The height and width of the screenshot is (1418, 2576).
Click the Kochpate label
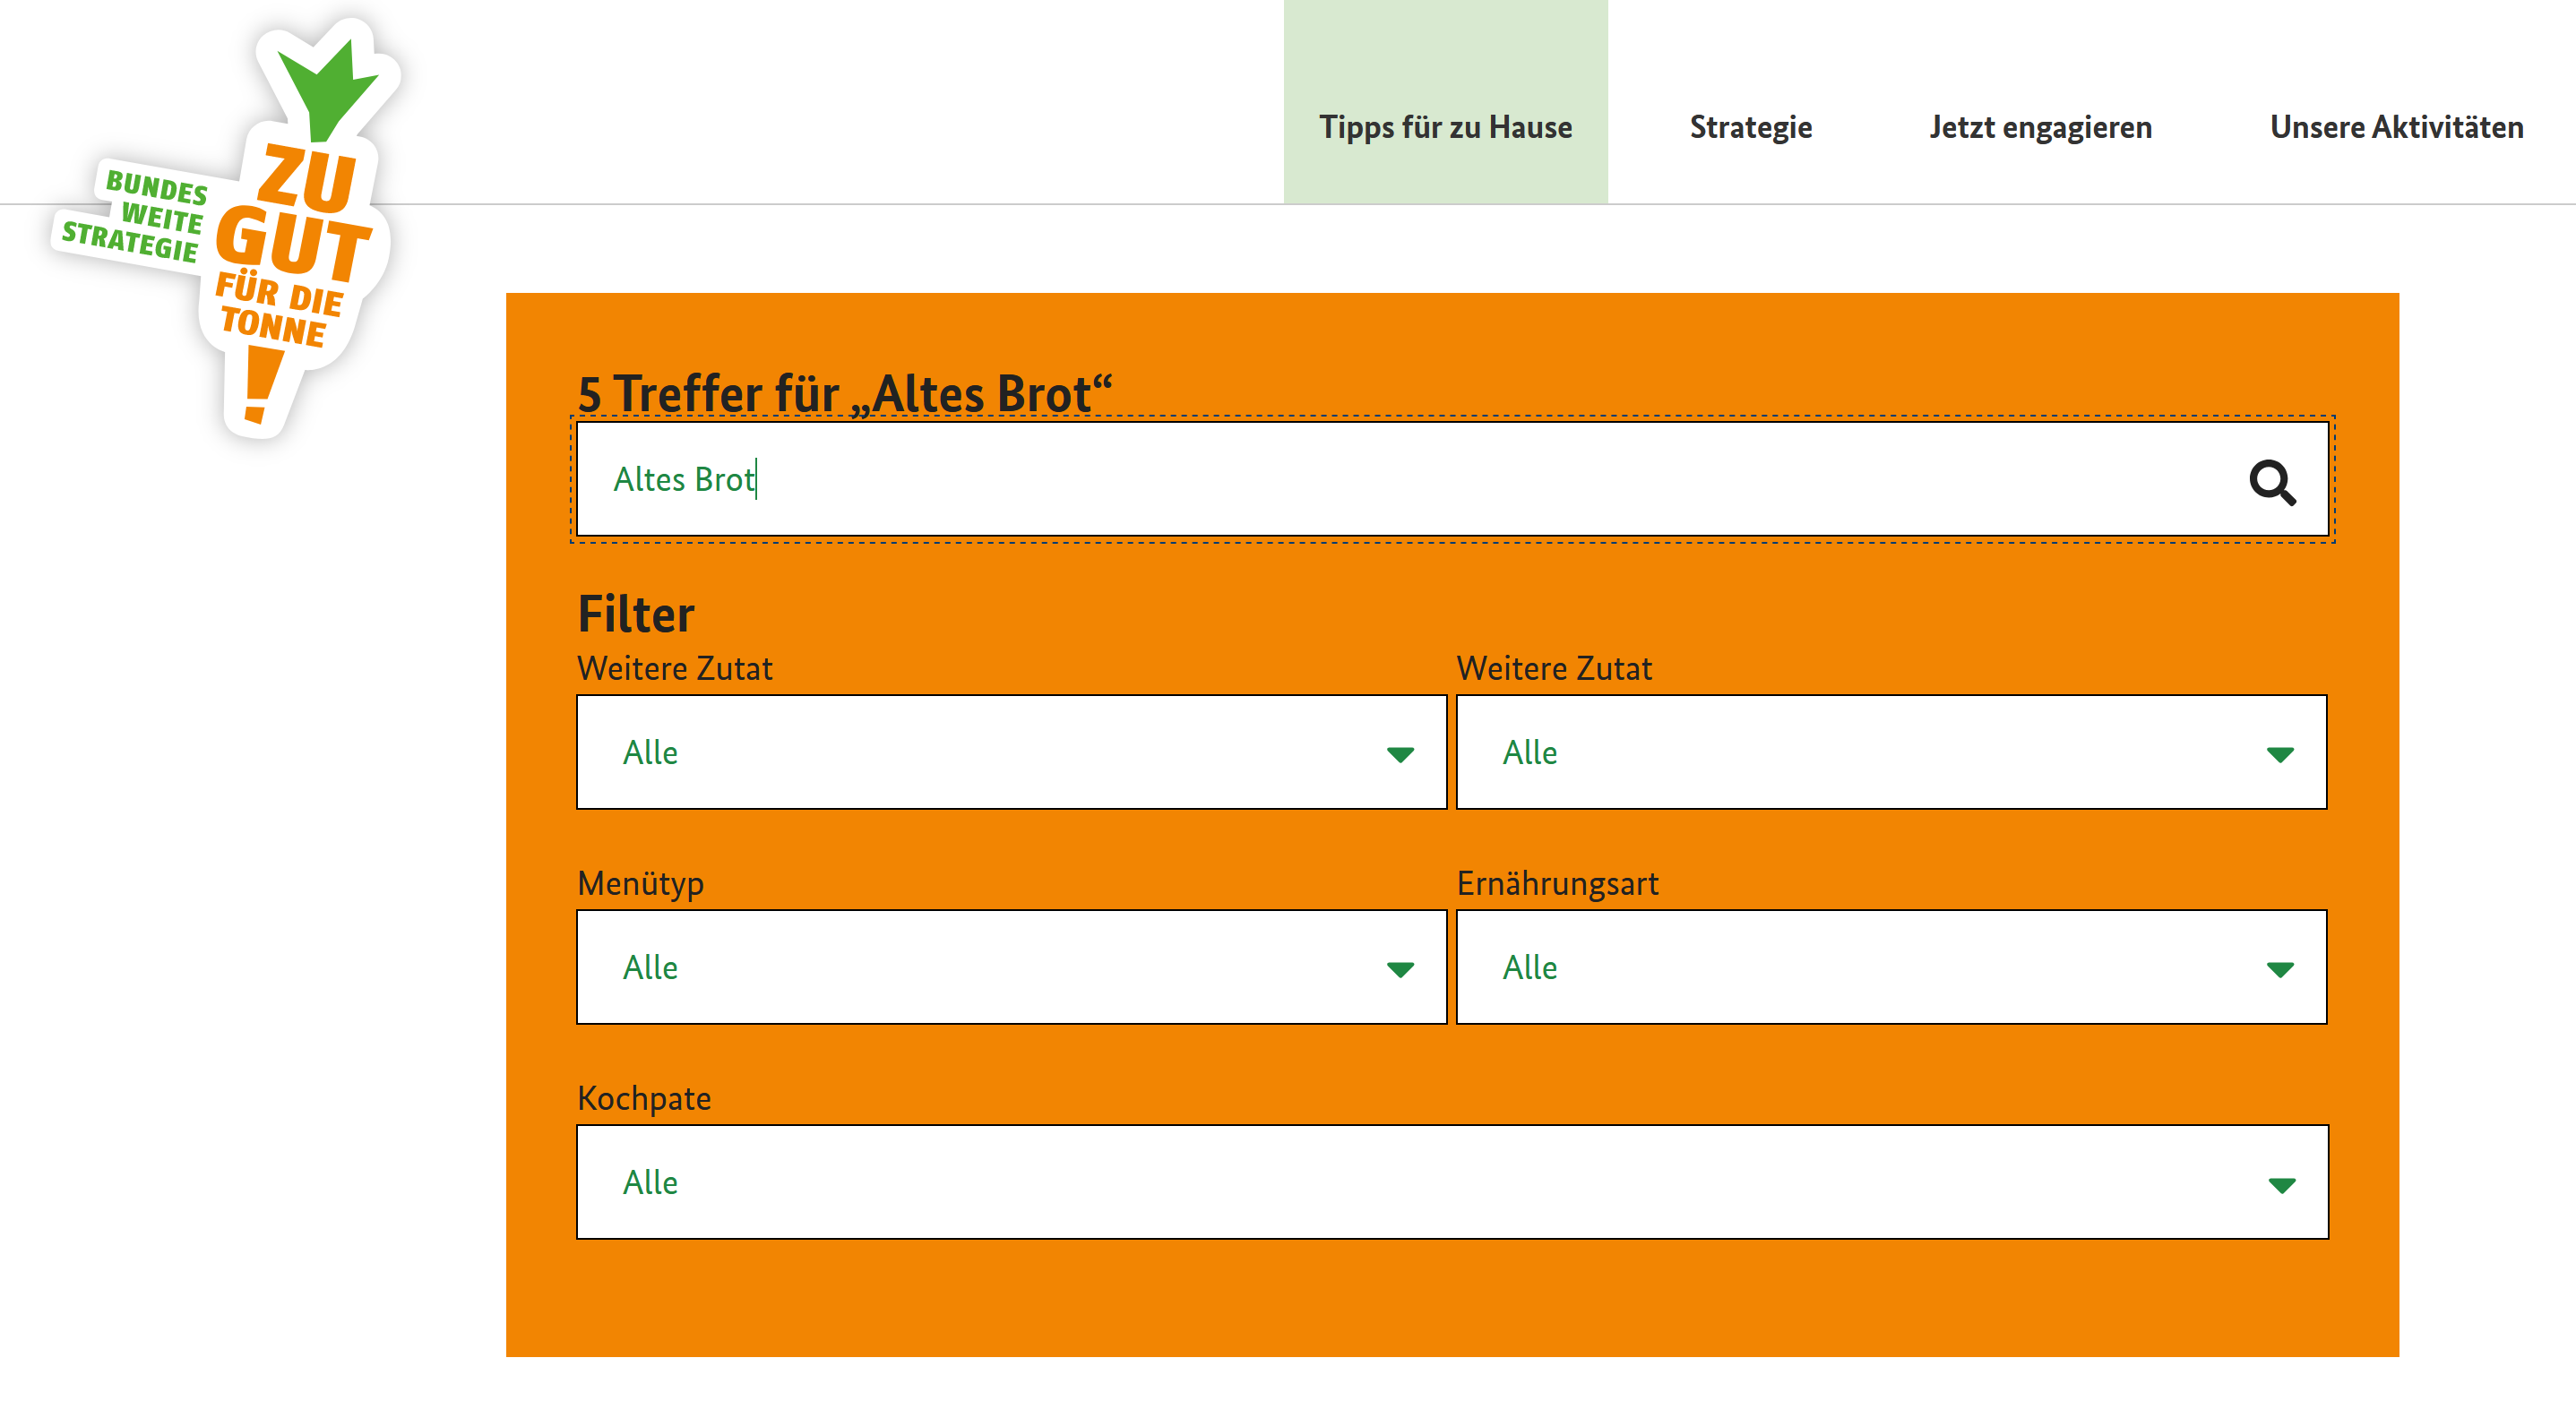click(x=644, y=1098)
